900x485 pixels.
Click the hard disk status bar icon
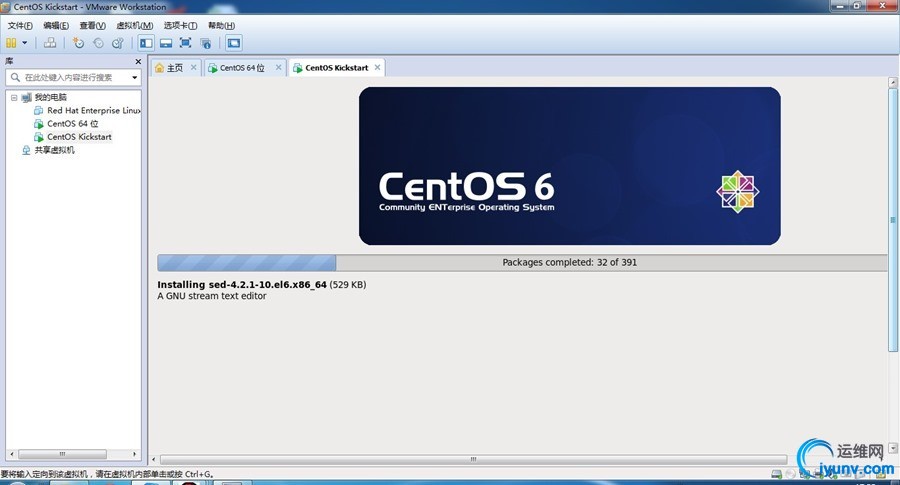tap(776, 474)
